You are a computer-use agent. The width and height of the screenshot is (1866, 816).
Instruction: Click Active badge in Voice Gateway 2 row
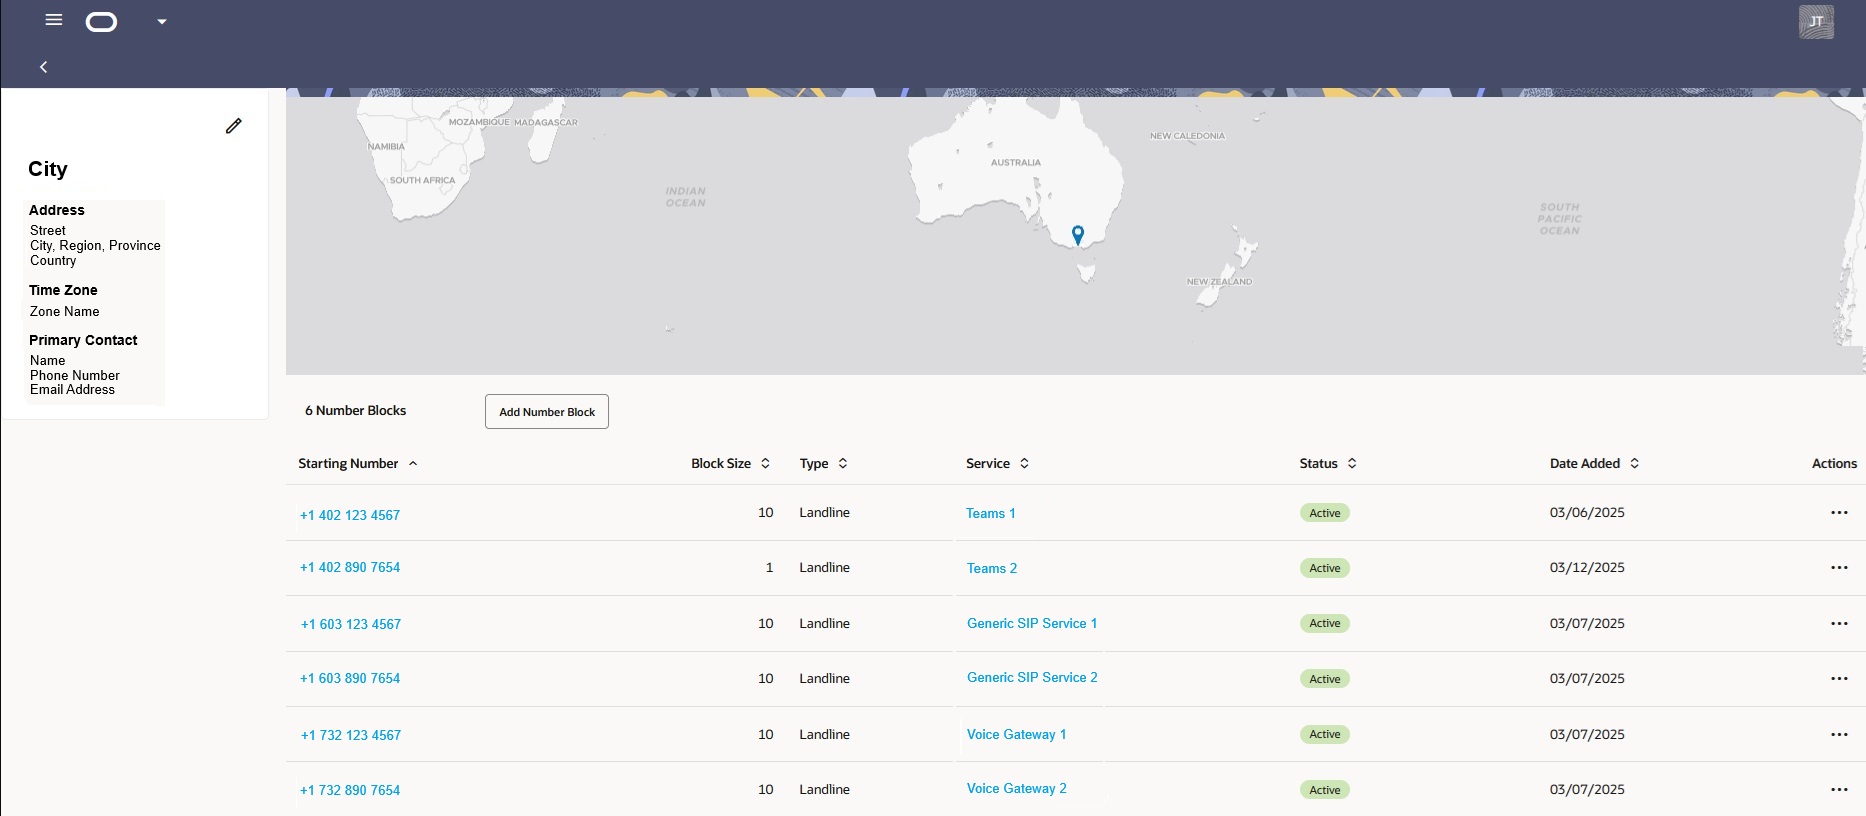(1325, 790)
